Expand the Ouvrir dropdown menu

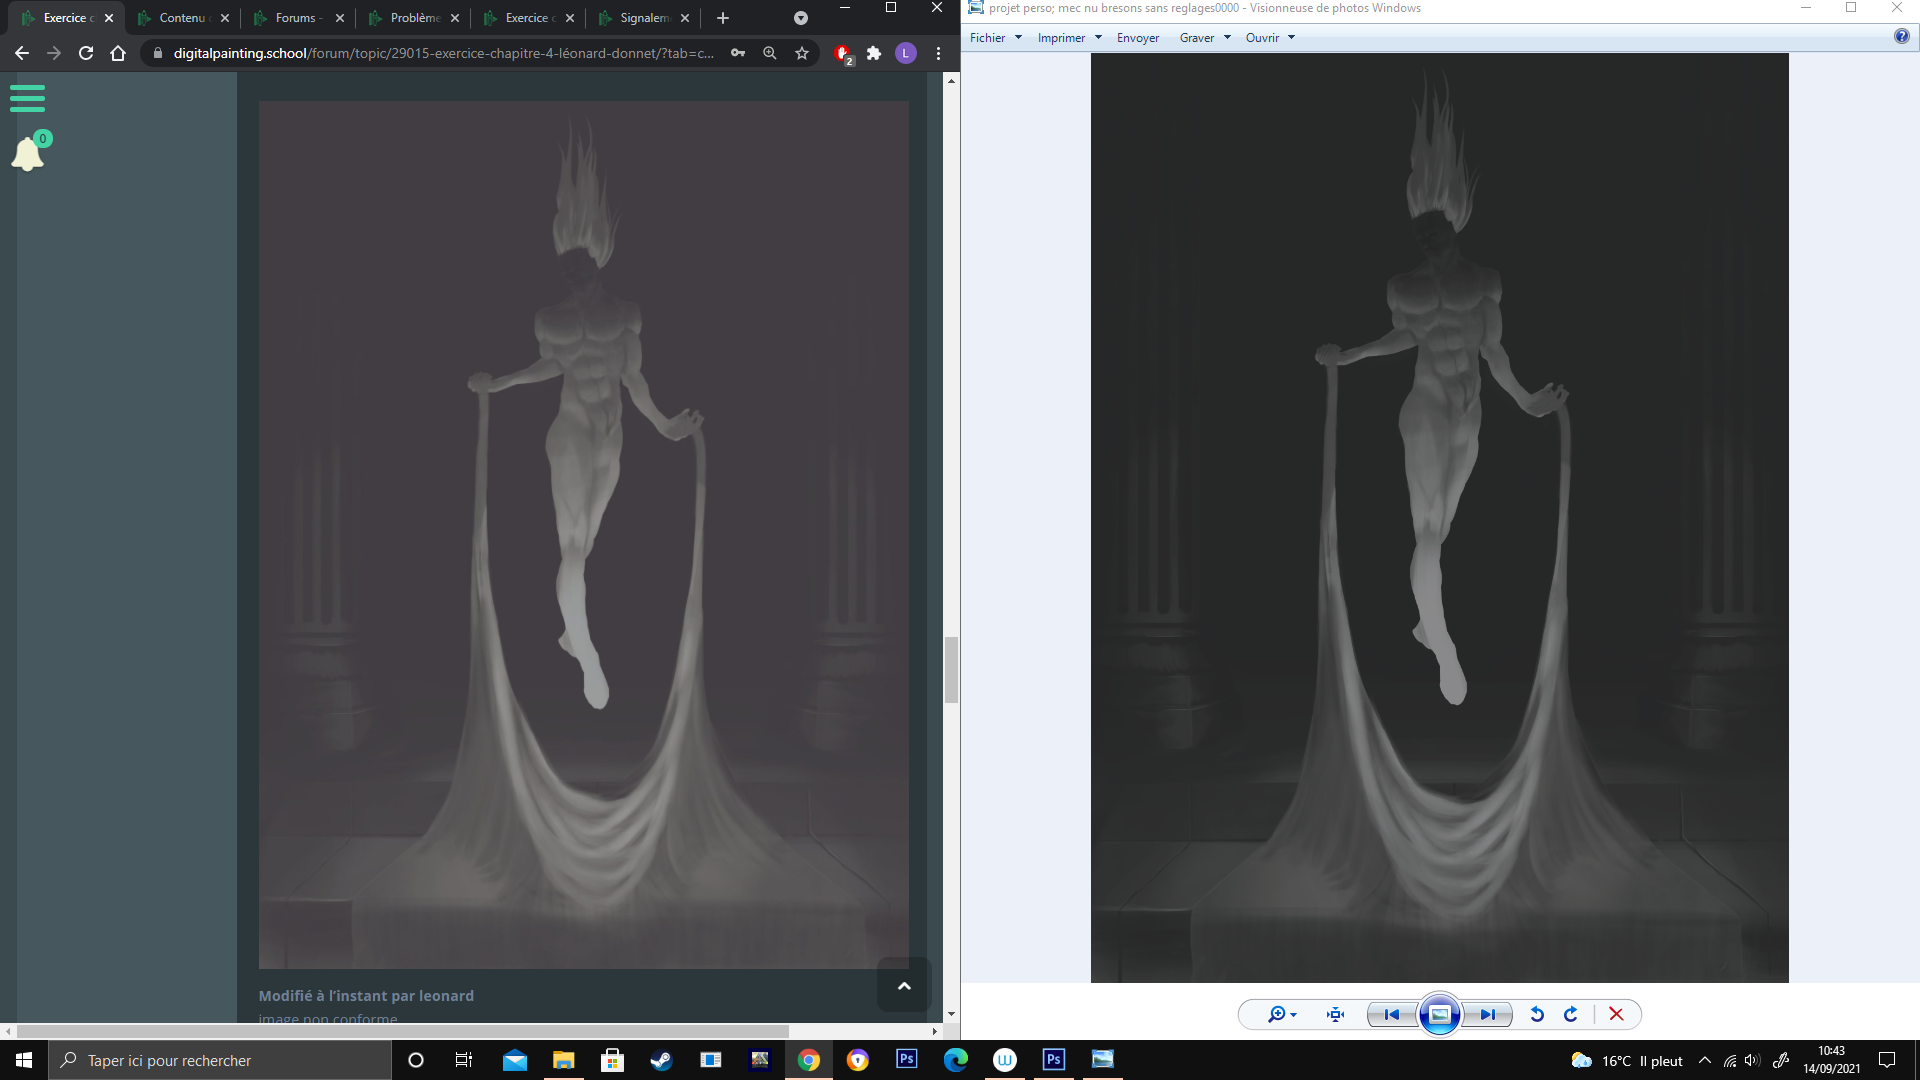coord(1270,38)
